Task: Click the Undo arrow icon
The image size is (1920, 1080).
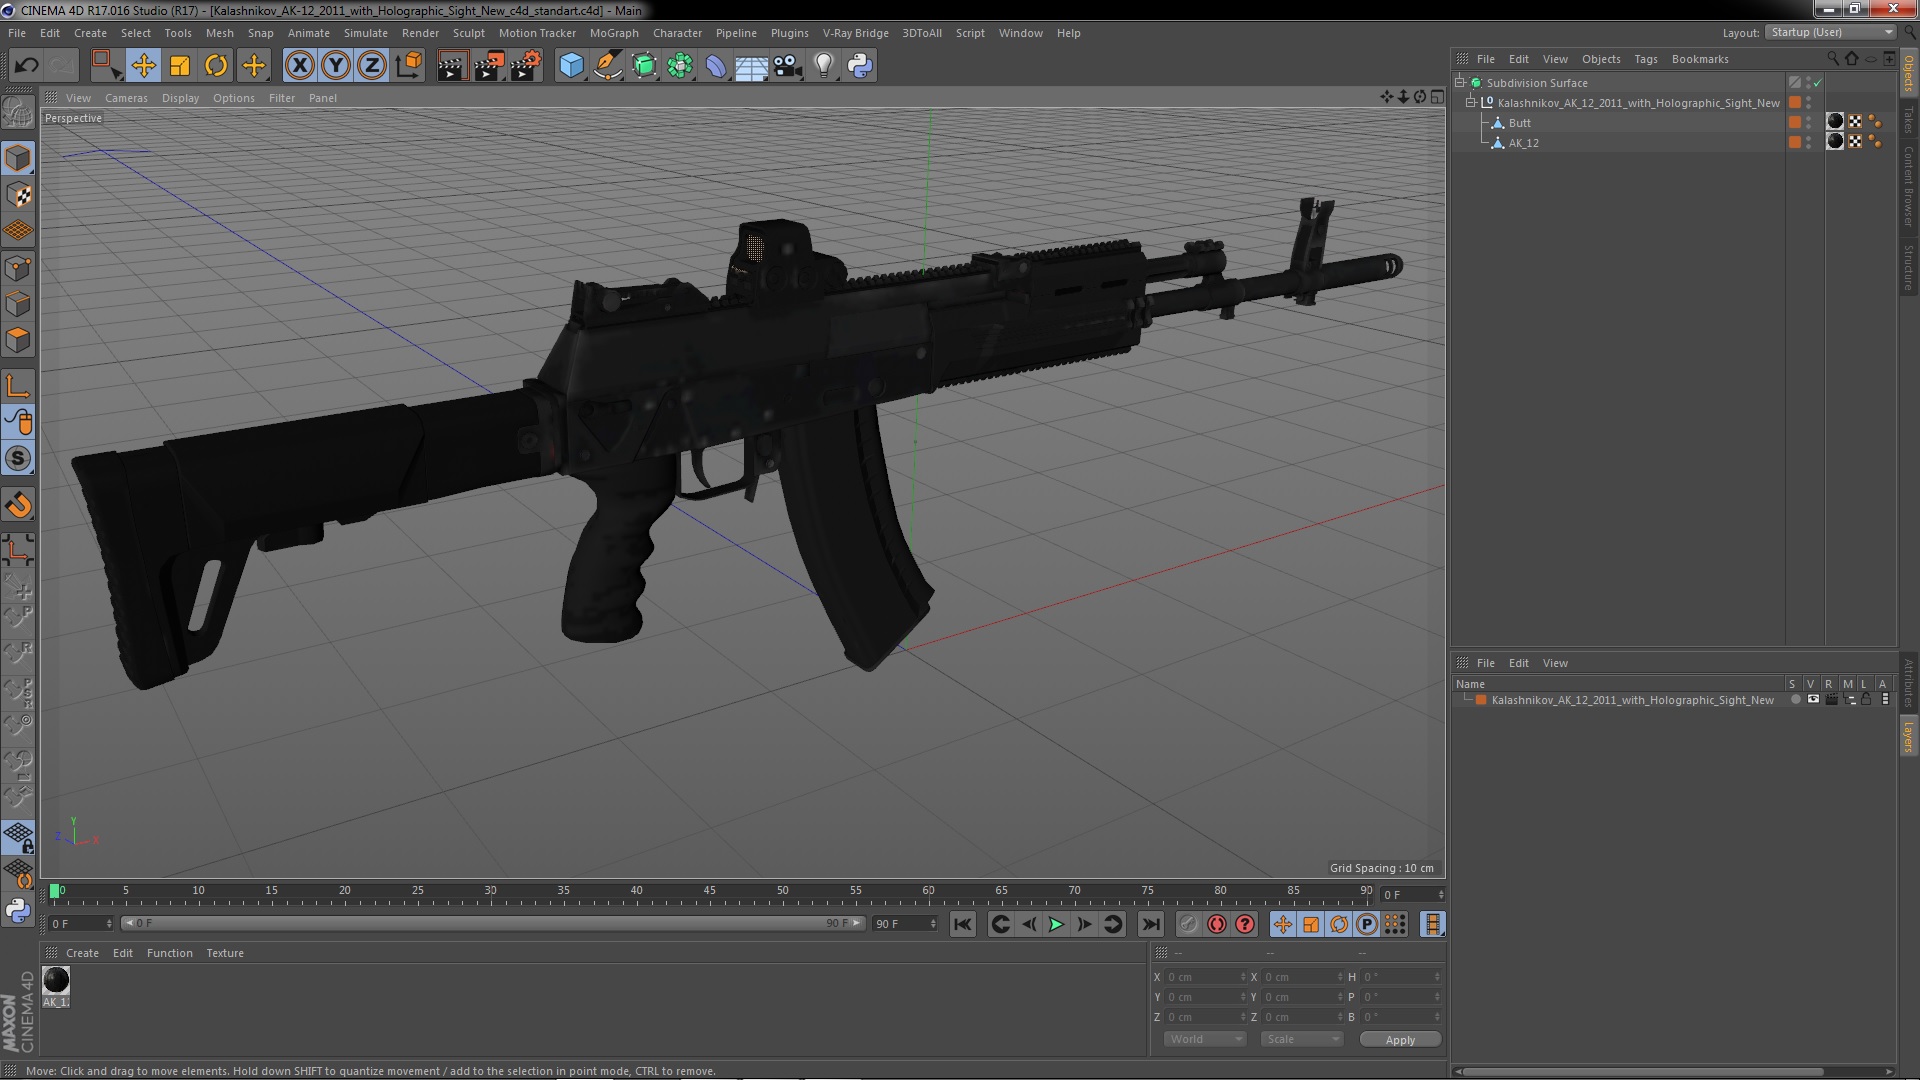Action: pyautogui.click(x=26, y=66)
